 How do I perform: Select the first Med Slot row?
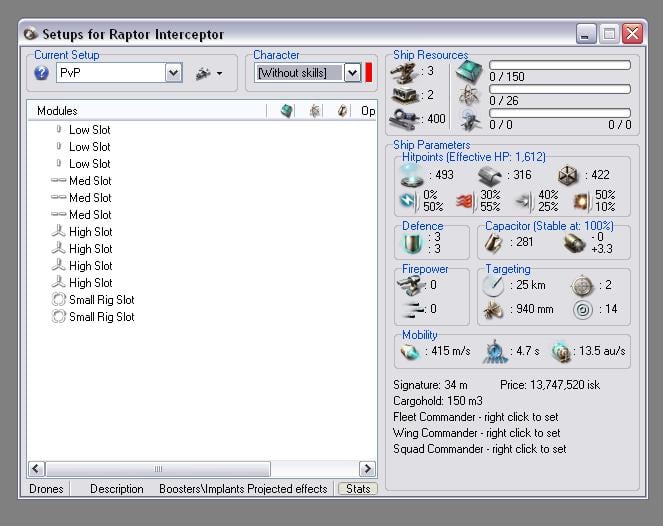(89, 181)
